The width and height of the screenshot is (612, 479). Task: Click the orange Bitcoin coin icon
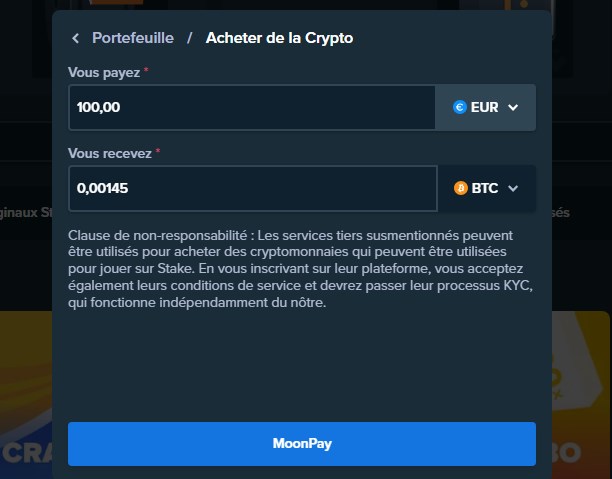coord(461,188)
